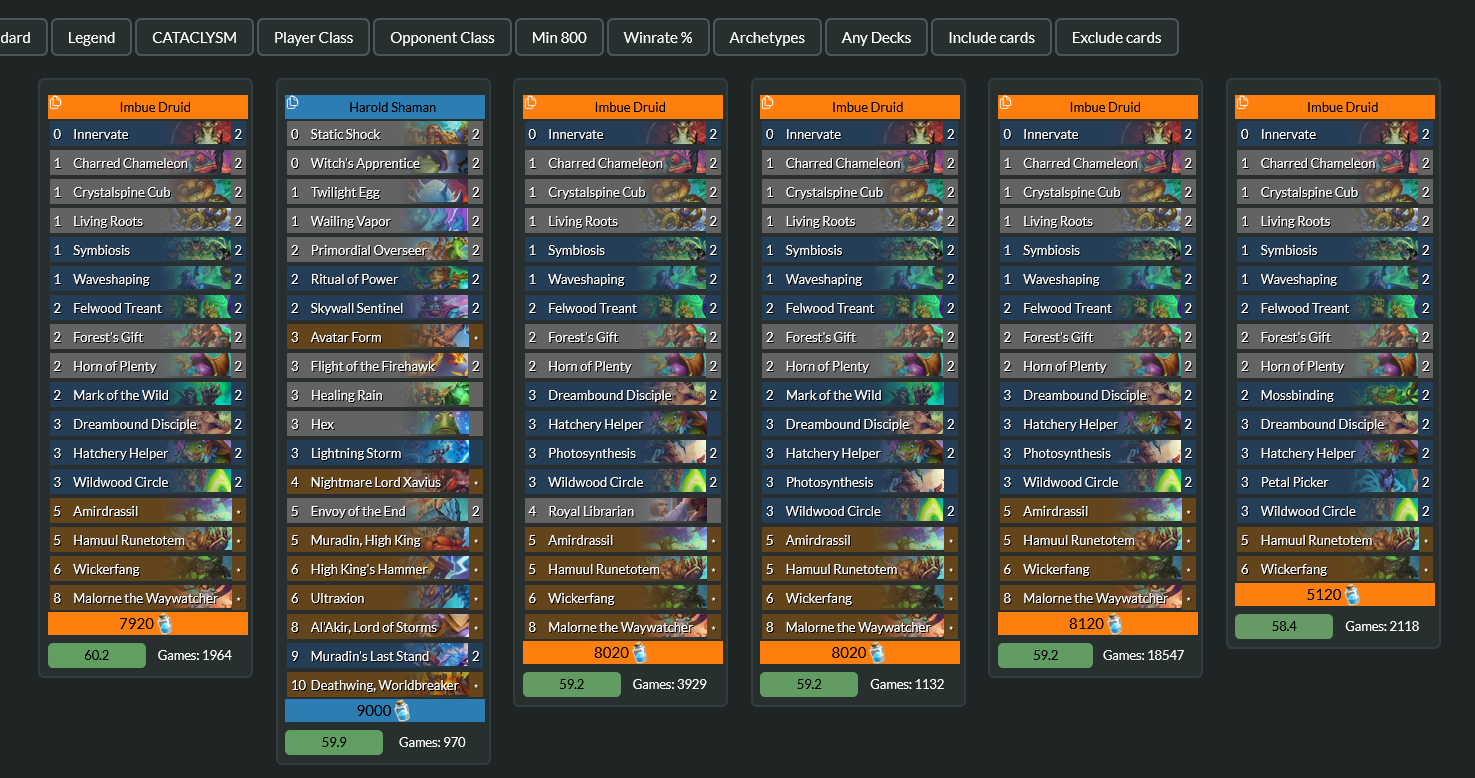Select the Al'Akir, Lord of Storms row
This screenshot has height=778, width=1475.
pos(385,627)
